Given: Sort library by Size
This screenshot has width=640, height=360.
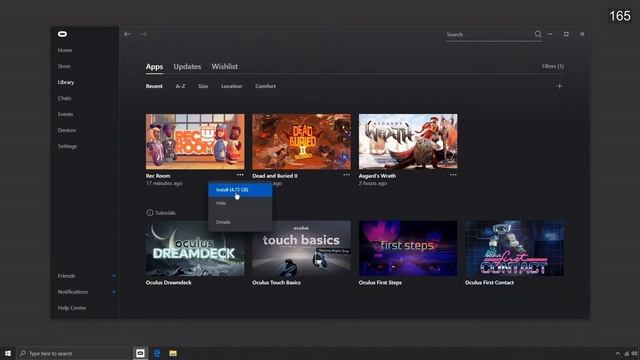Looking at the screenshot, I should (203, 86).
